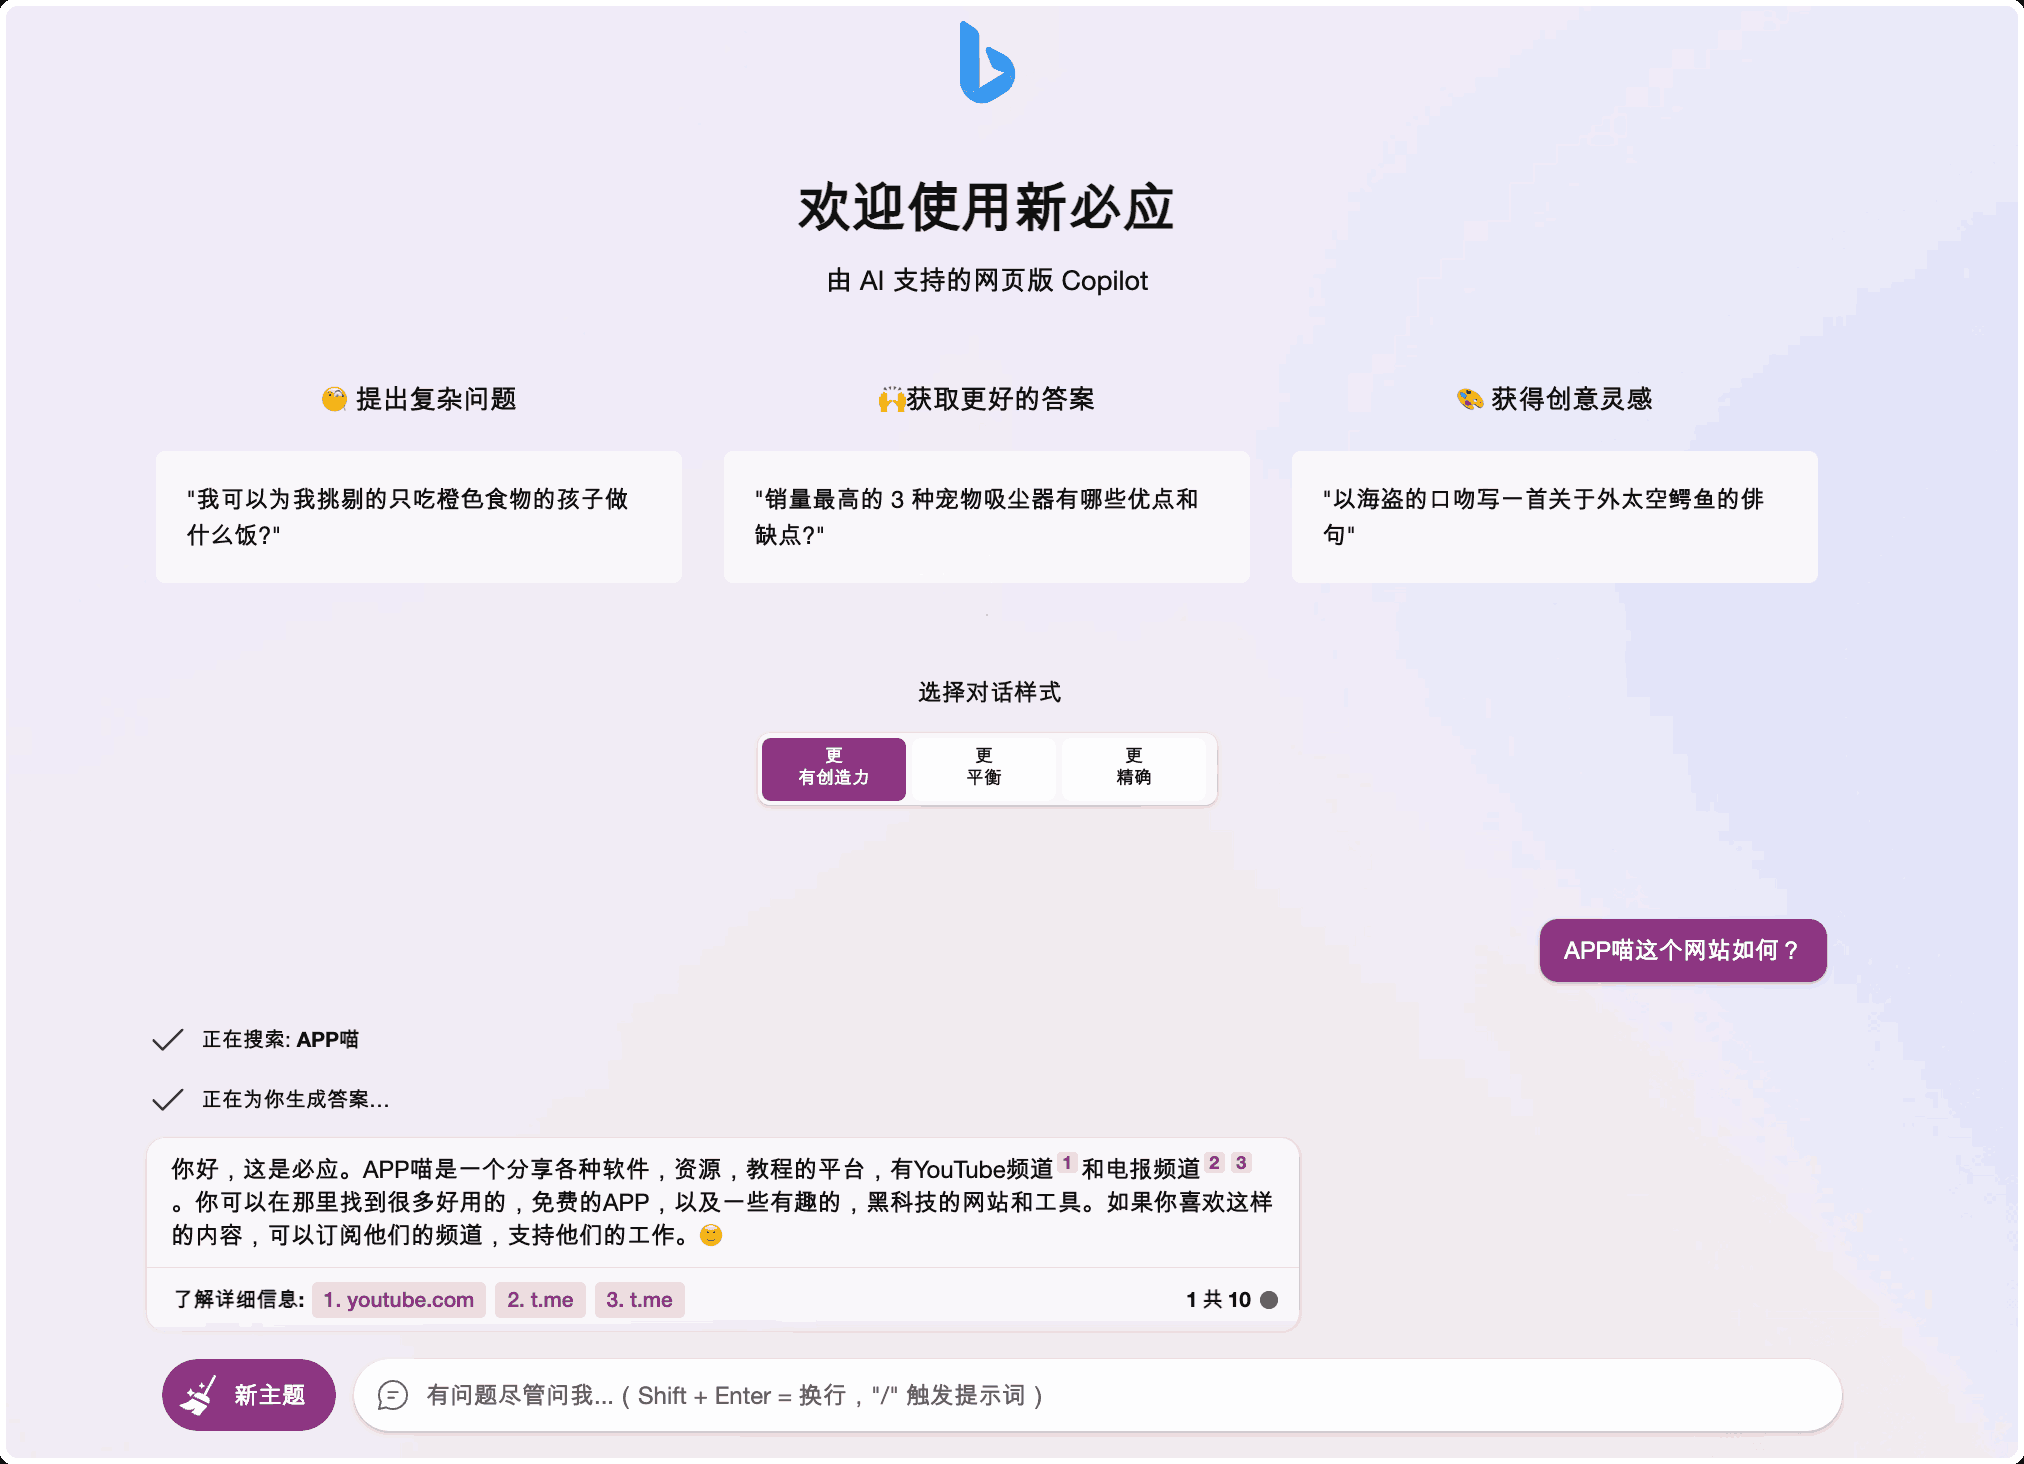Image resolution: width=2024 pixels, height=1464 pixels.
Task: Click the checkmark next to 正在为你生成答案
Action: pos(167,1100)
